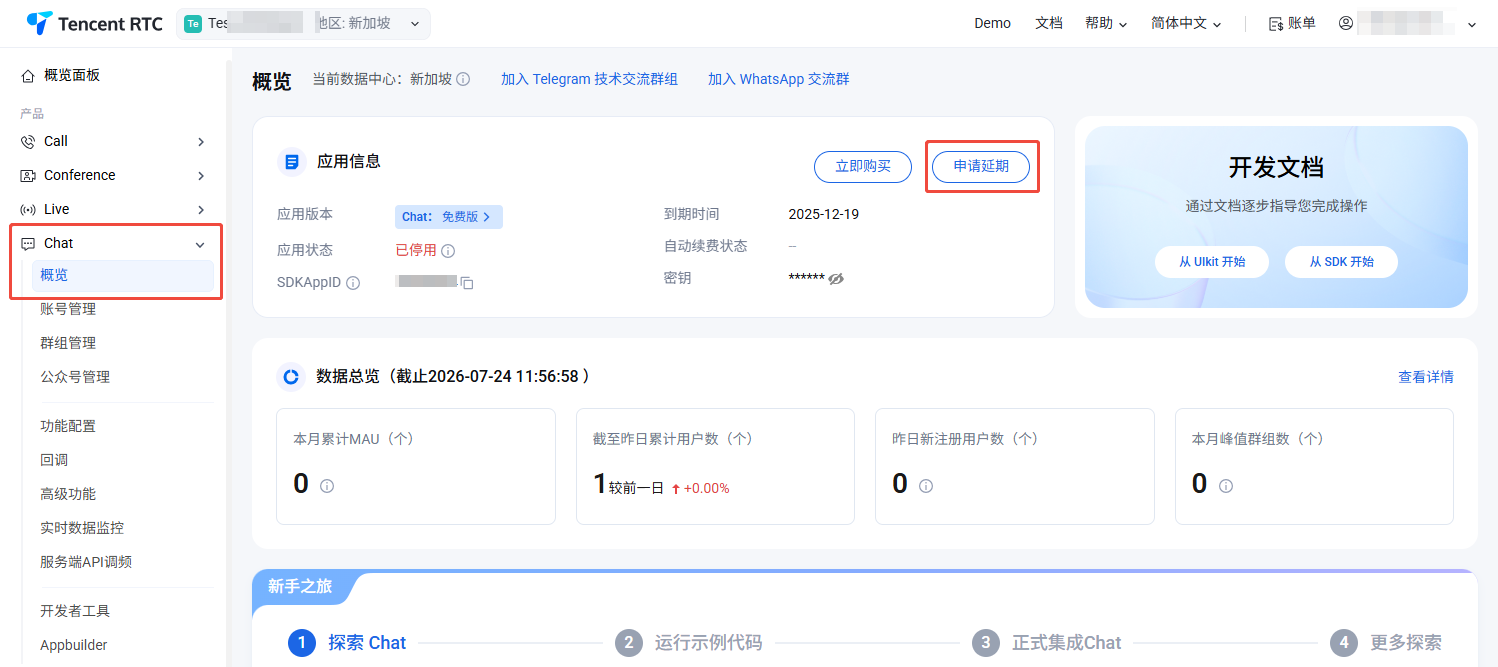The width and height of the screenshot is (1498, 667).
Task: Click info icon under 本月累计MAU
Action: point(327,485)
